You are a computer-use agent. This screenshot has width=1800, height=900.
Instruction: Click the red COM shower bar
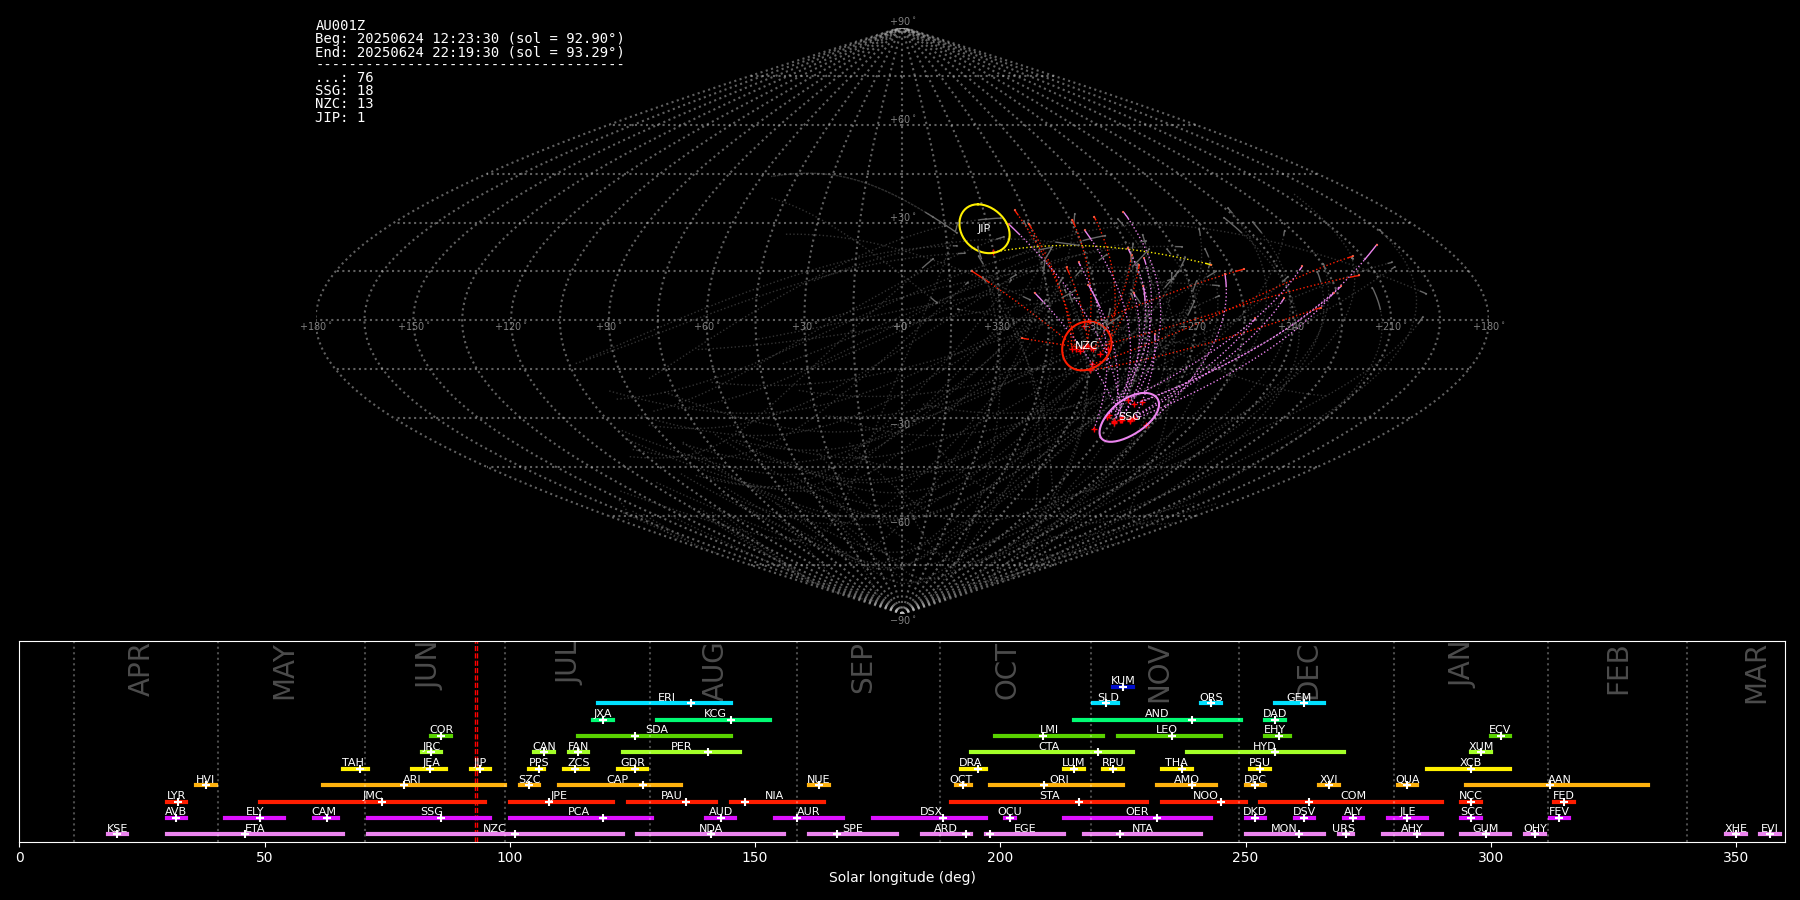coord(1351,802)
